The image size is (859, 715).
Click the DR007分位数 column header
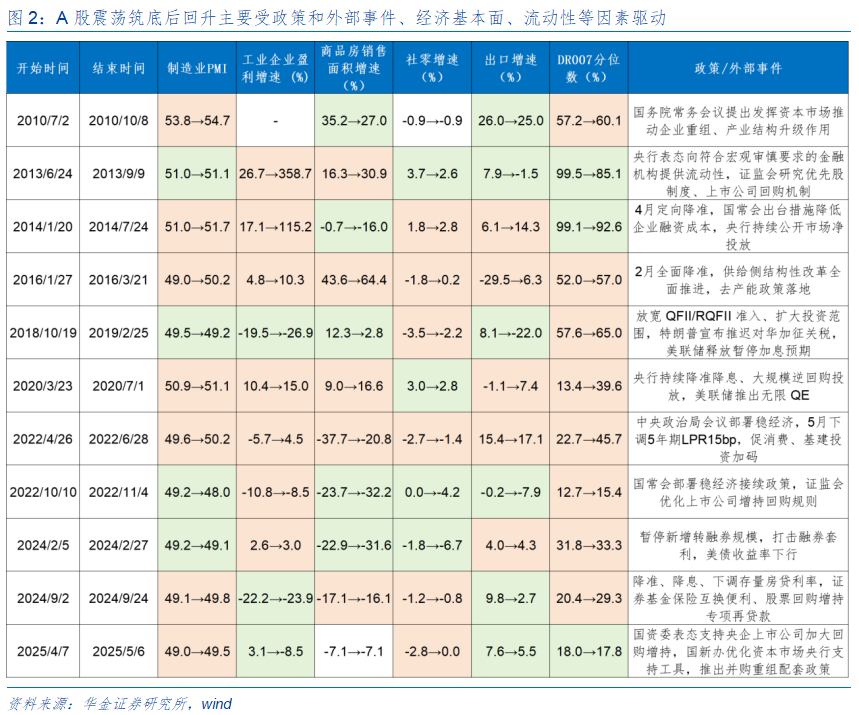pyautogui.click(x=589, y=68)
